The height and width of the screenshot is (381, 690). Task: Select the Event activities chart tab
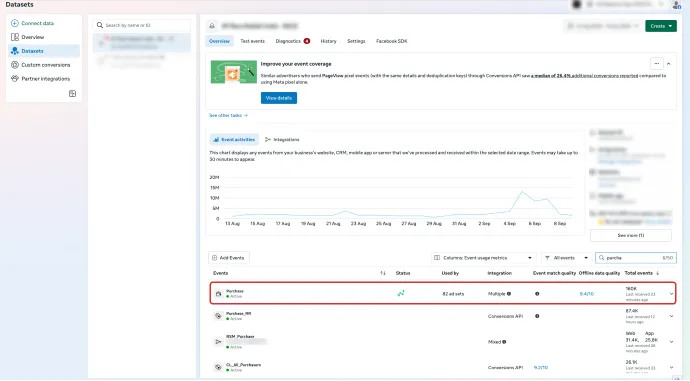click(x=234, y=139)
